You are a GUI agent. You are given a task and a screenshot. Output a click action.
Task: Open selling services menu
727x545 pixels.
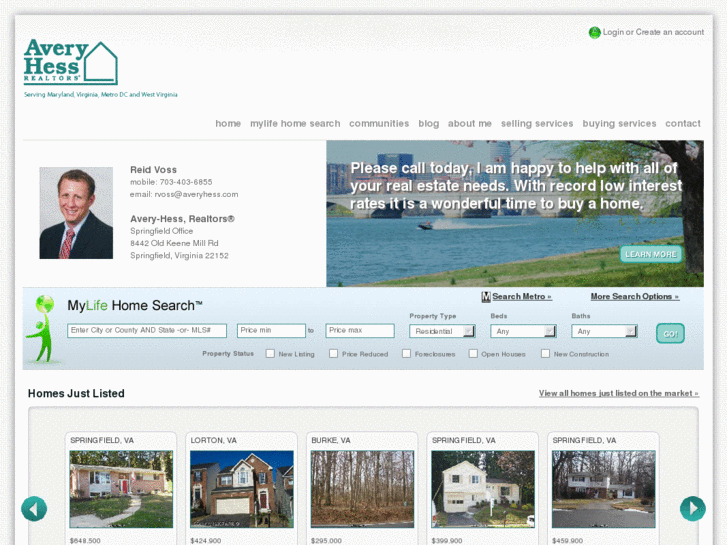537,123
